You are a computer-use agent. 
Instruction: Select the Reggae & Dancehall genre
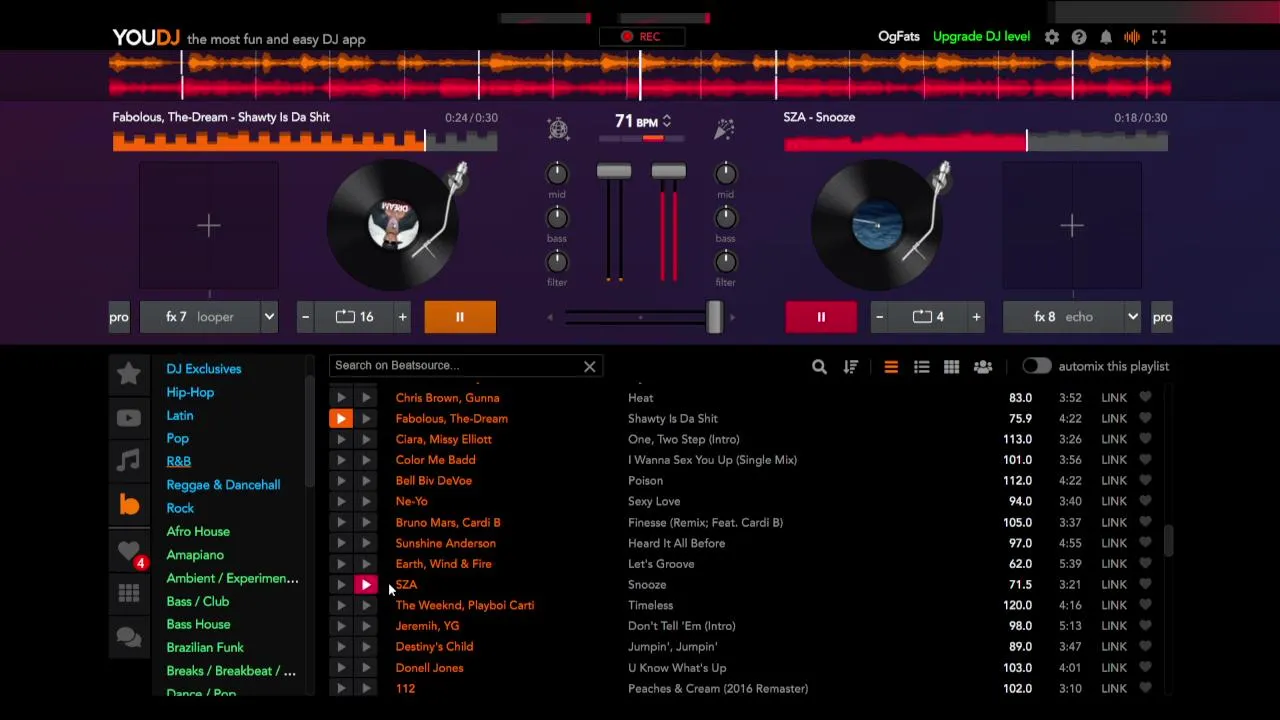[x=223, y=485]
